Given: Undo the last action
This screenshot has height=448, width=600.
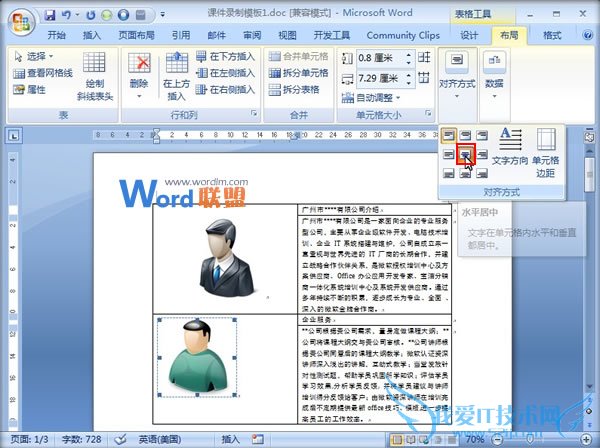Looking at the screenshot, I should 66,15.
